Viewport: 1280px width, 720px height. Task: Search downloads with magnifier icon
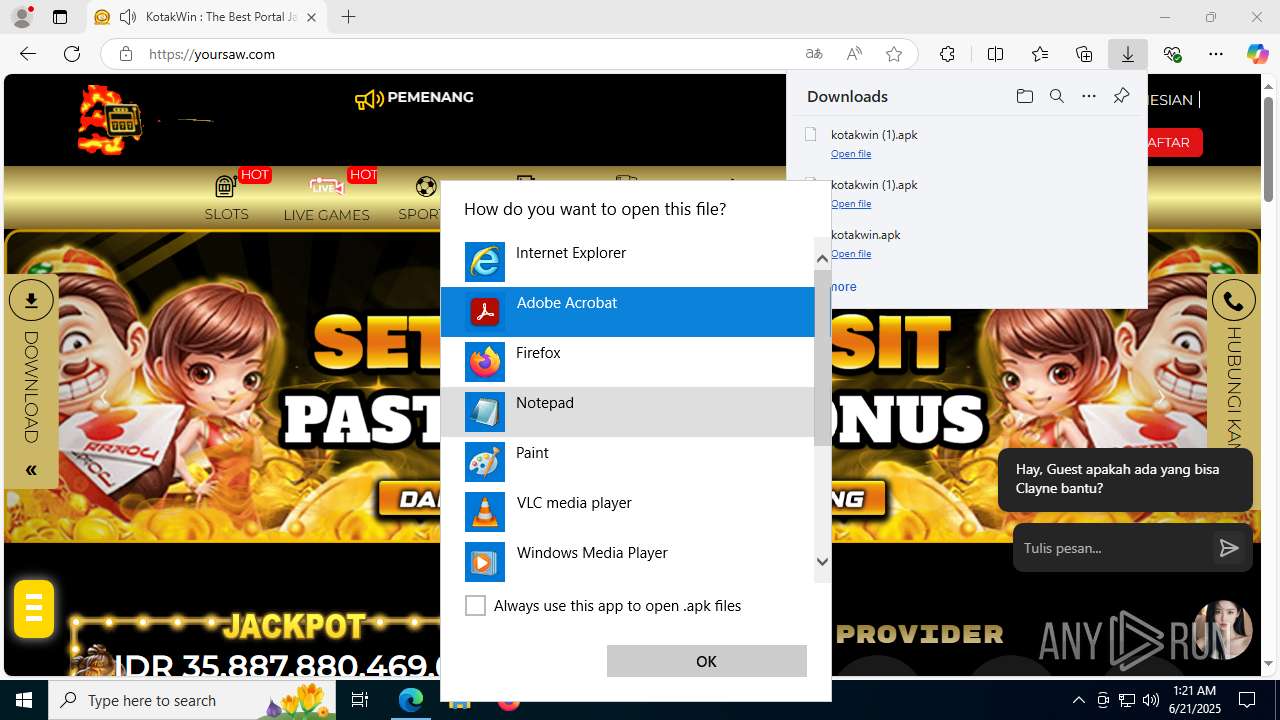1056,96
